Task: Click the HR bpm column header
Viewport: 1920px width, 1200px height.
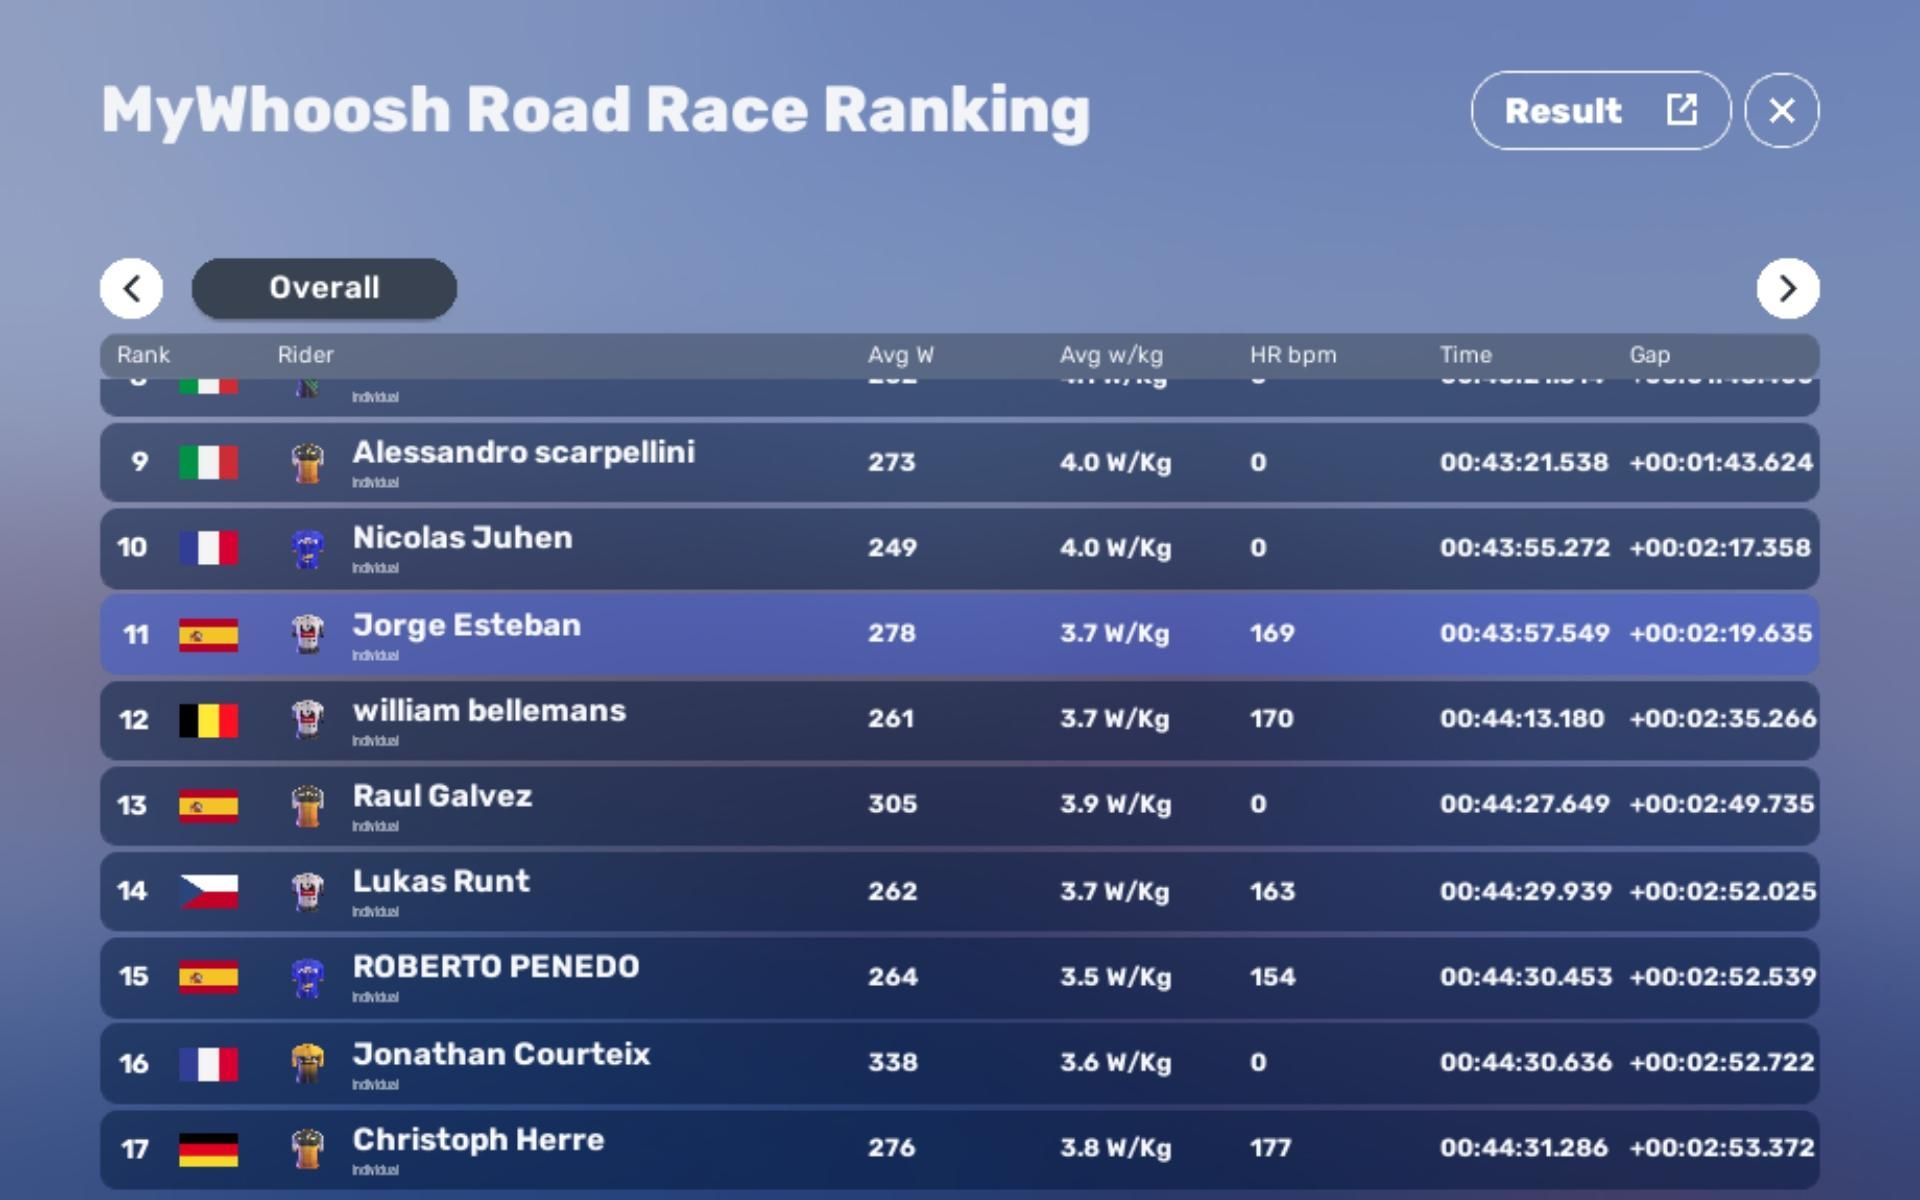Action: pyautogui.click(x=1292, y=355)
